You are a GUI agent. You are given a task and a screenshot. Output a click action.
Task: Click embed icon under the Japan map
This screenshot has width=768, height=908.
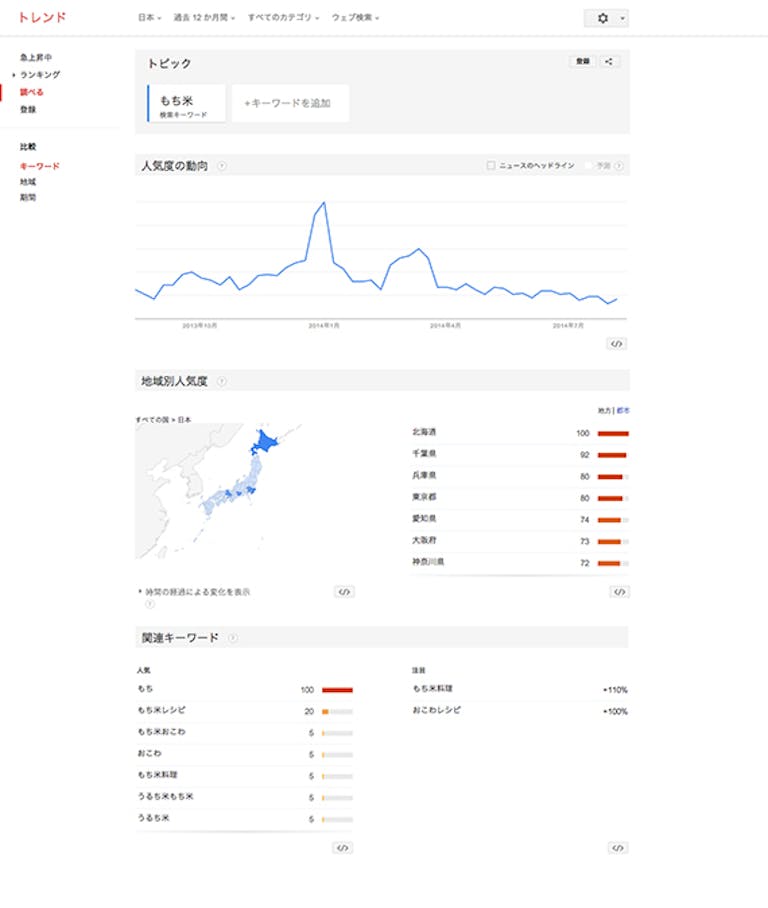344,592
